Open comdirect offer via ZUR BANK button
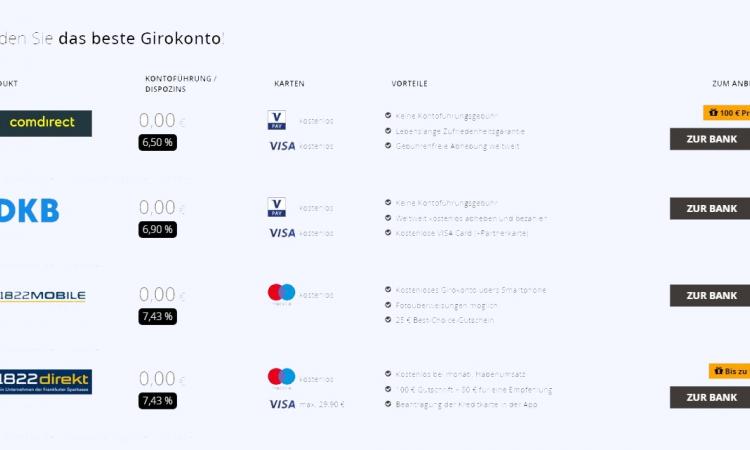Screen dimensions: 750x450 point(710,139)
